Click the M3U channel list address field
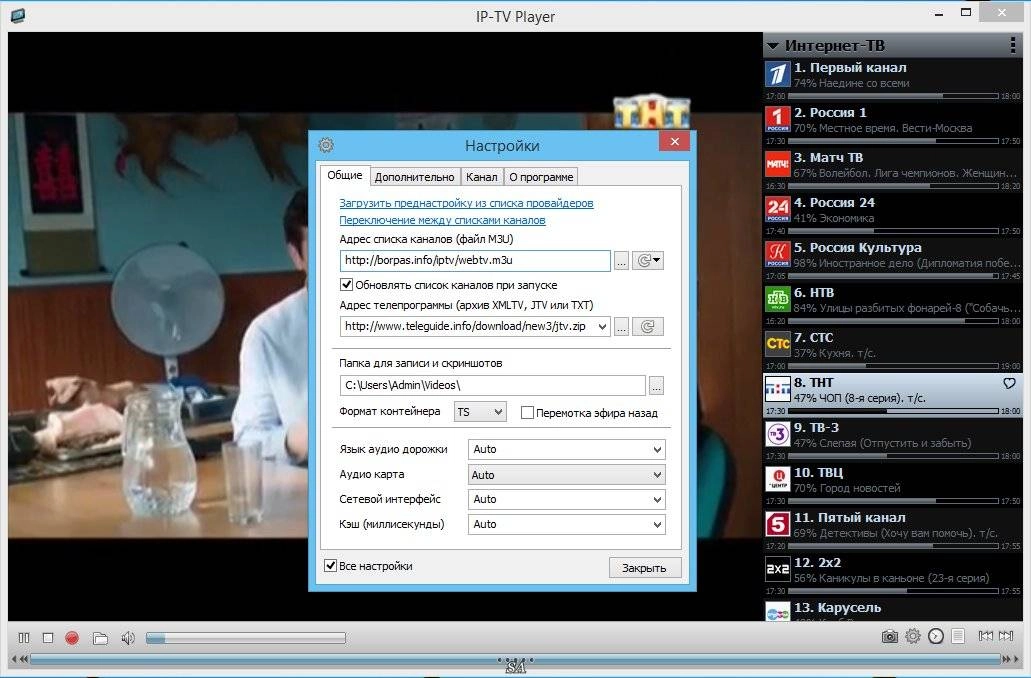Screen dimensions: 1031x678 click(475, 260)
